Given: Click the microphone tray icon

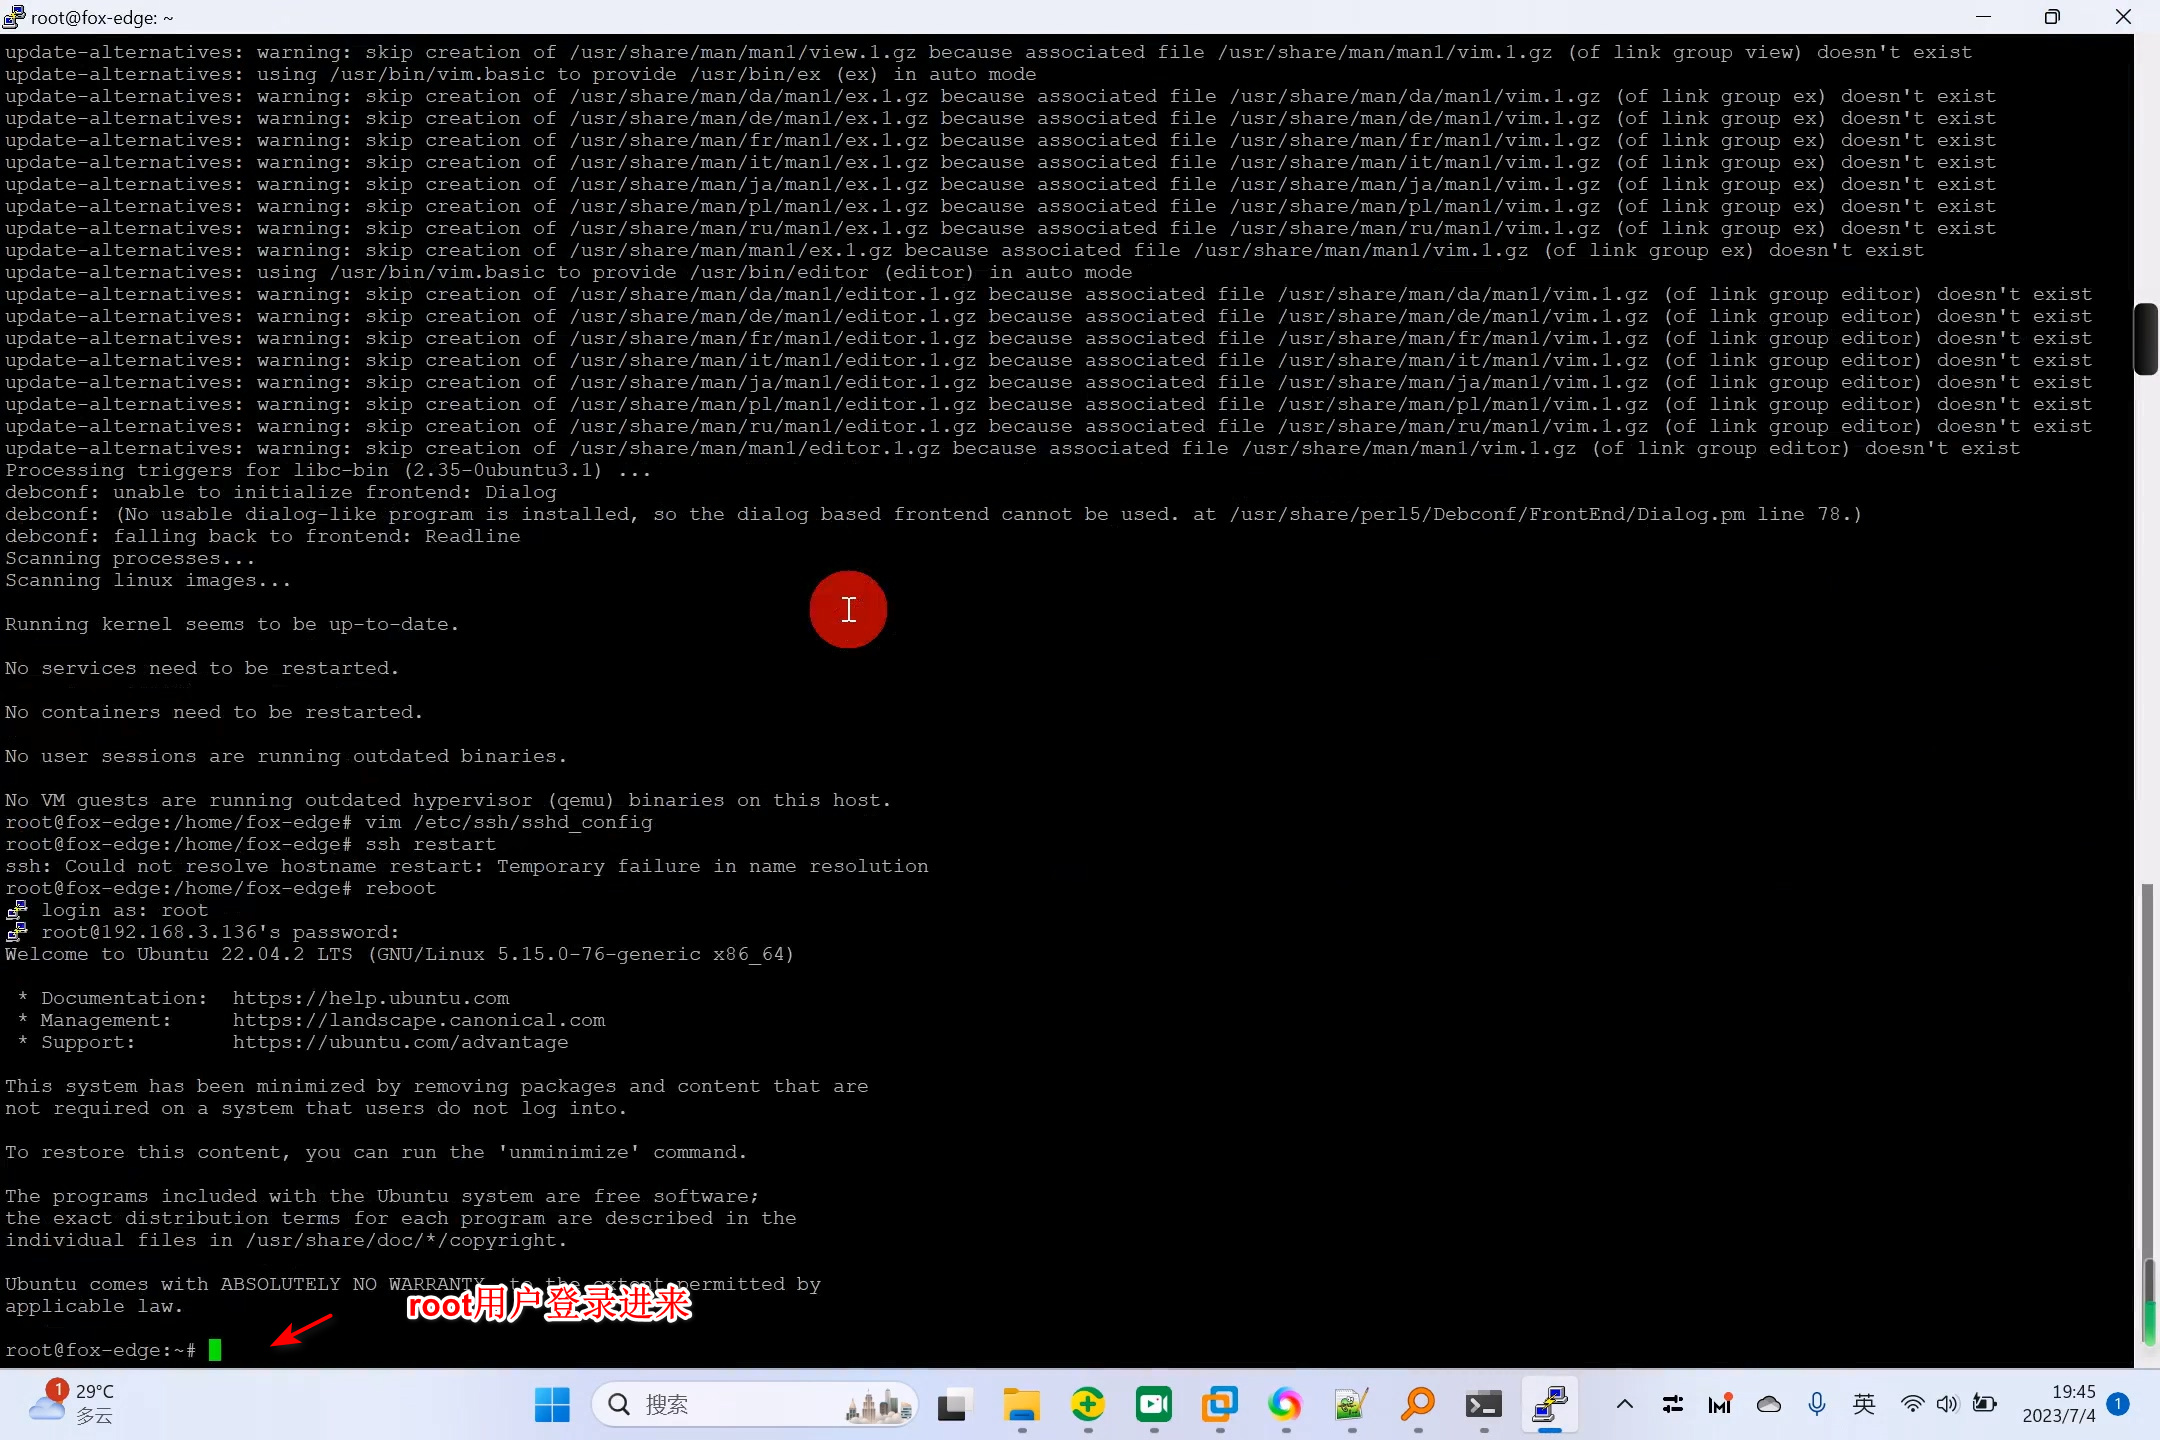Looking at the screenshot, I should click(1817, 1405).
